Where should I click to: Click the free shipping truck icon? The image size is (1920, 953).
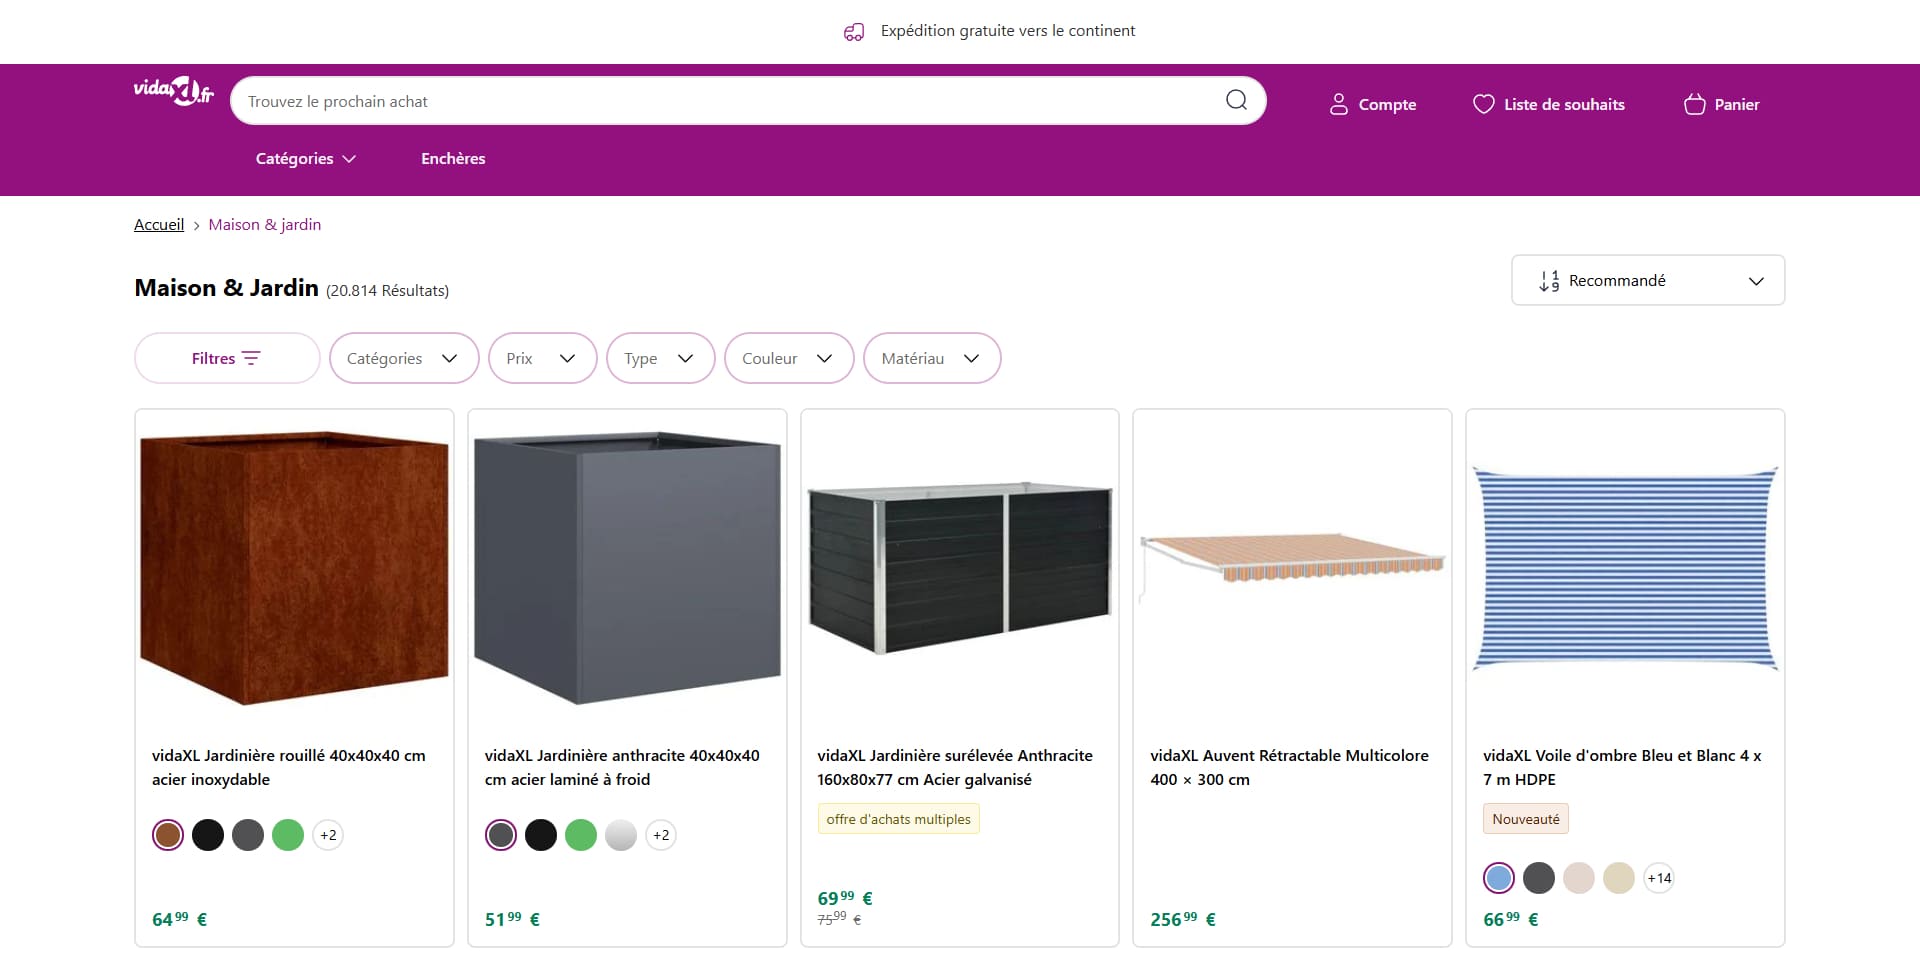tap(854, 32)
